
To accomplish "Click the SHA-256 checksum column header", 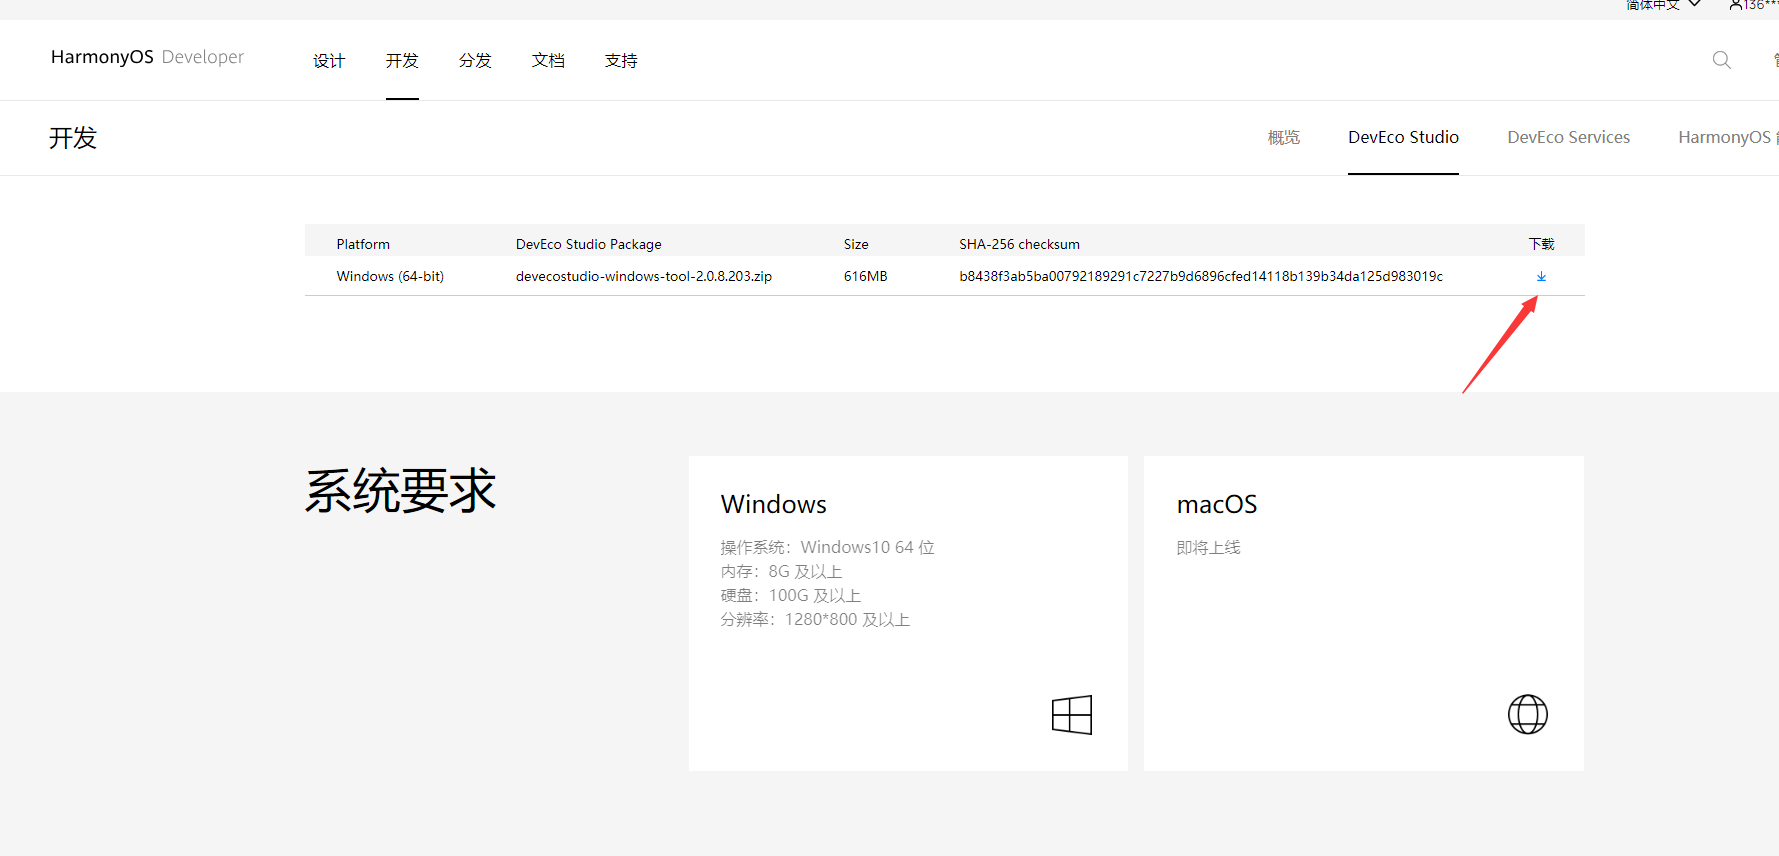I will coord(1019,244).
